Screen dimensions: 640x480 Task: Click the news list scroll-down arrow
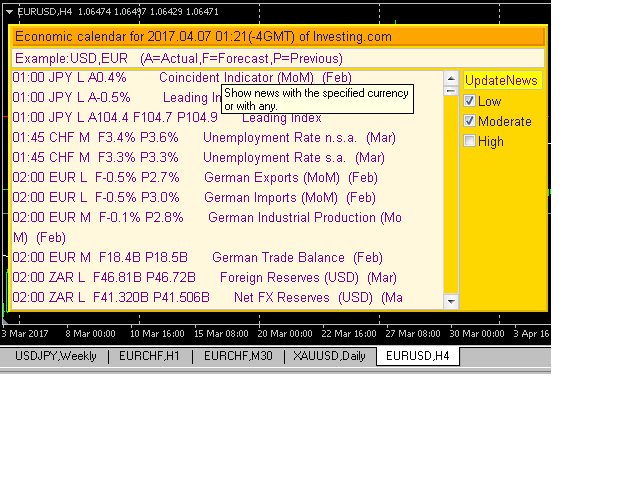coord(451,301)
